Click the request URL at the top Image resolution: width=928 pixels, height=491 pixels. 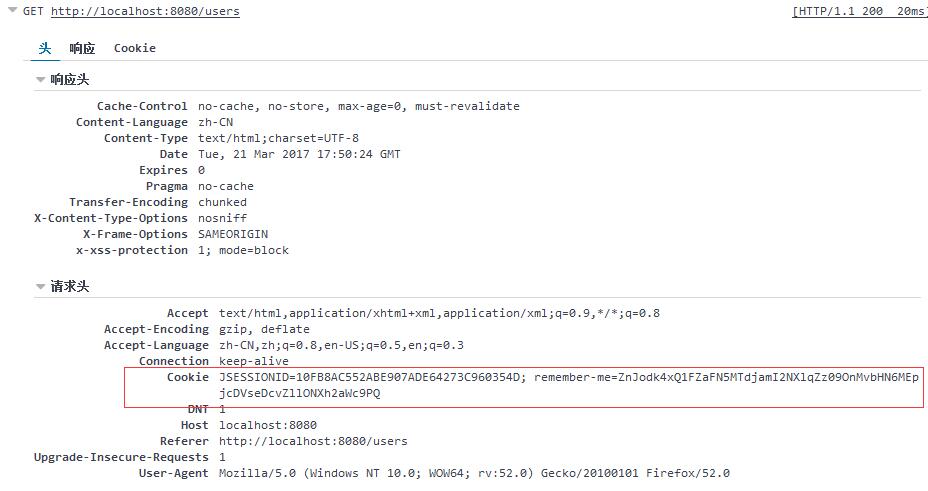[145, 12]
